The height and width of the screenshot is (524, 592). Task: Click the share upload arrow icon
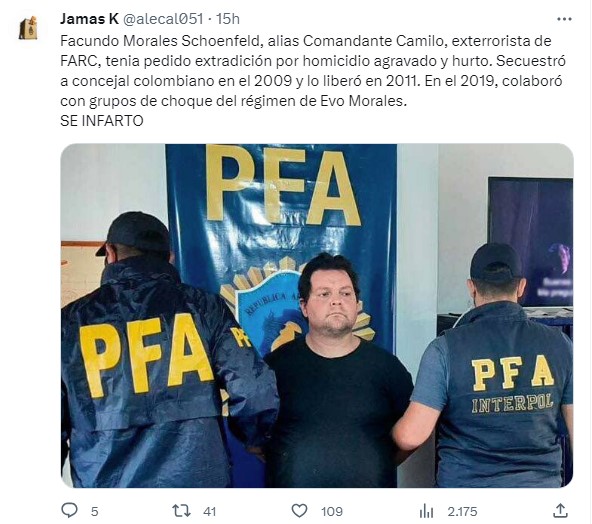[x=561, y=511]
